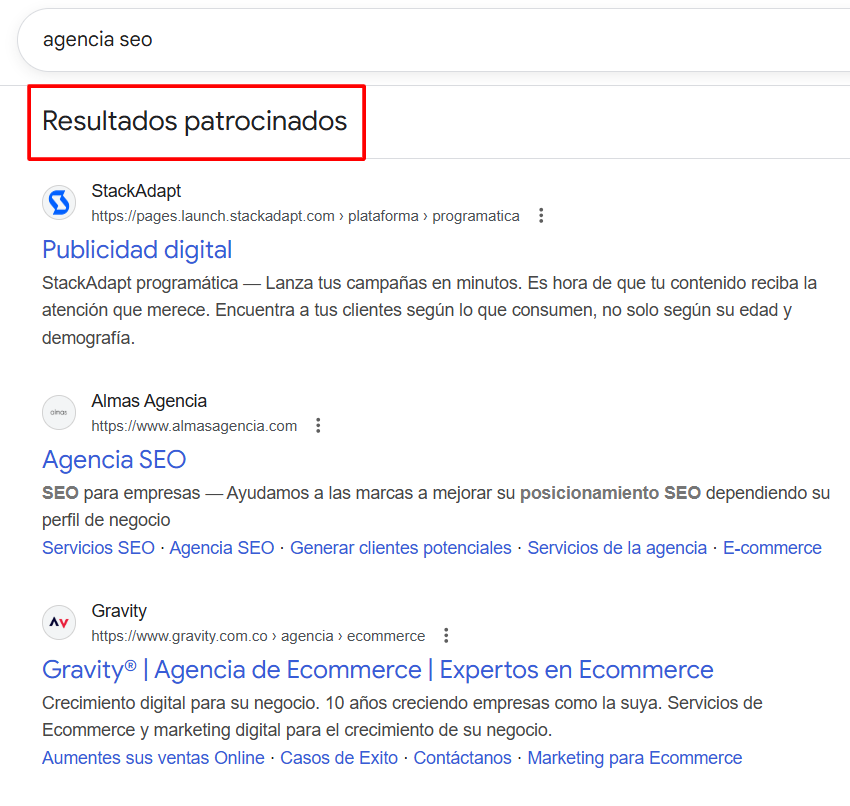Select the 'E-commerce' sitelink
The image size is (850, 806).
tap(772, 548)
